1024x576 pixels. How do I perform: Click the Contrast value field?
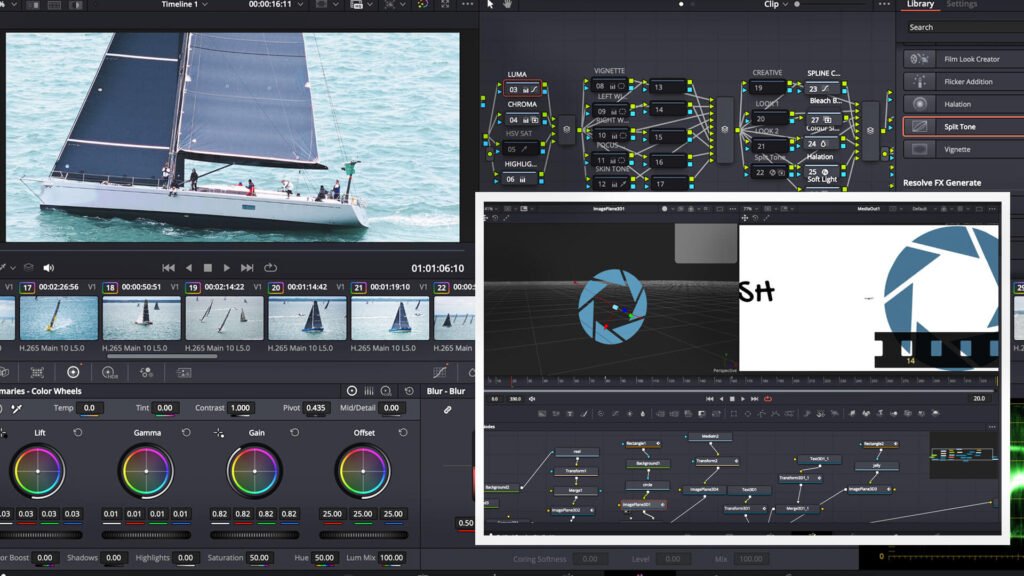point(240,408)
